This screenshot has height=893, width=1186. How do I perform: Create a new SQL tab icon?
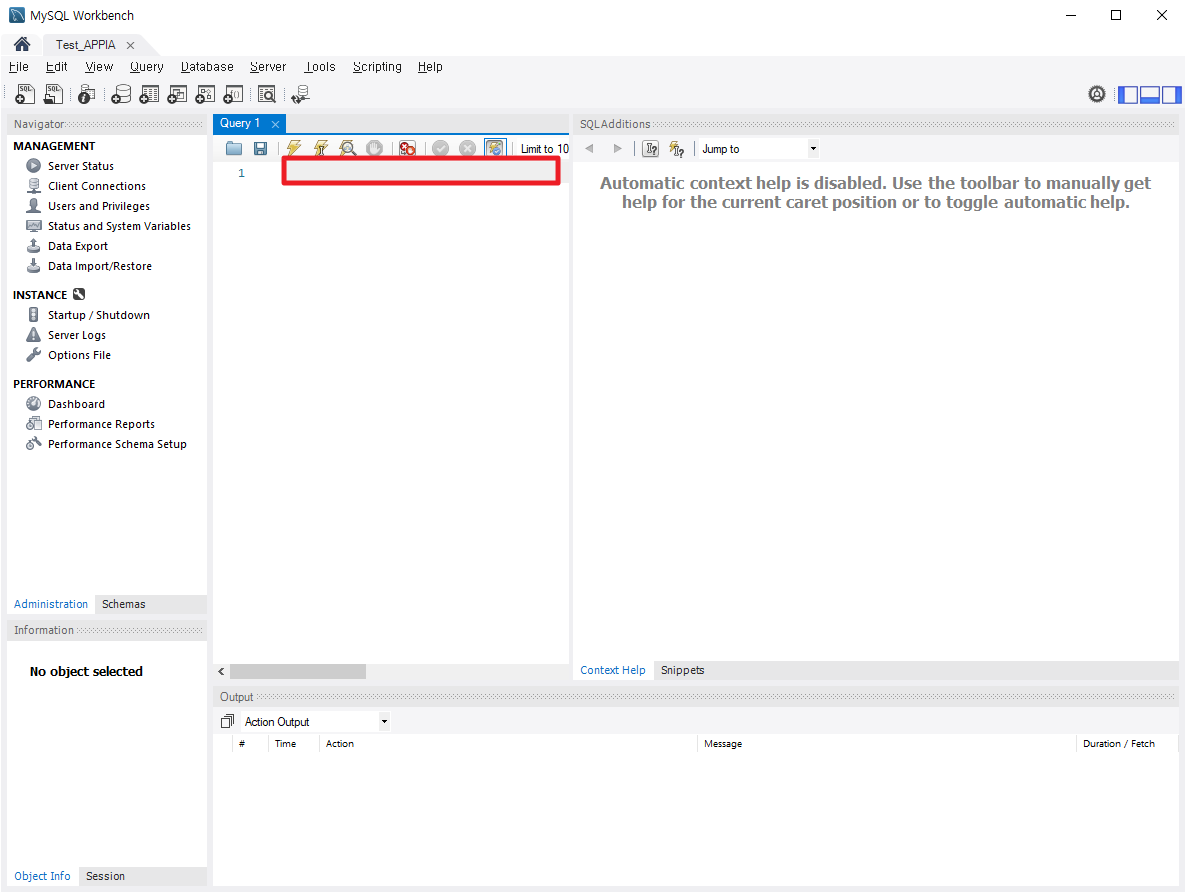(x=24, y=94)
